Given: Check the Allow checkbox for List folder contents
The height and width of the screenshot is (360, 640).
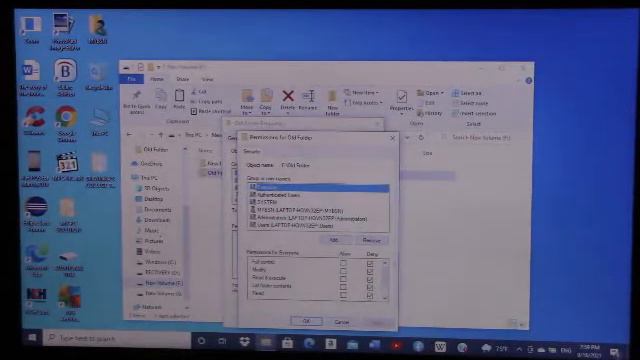Looking at the screenshot, I should 343,287.
